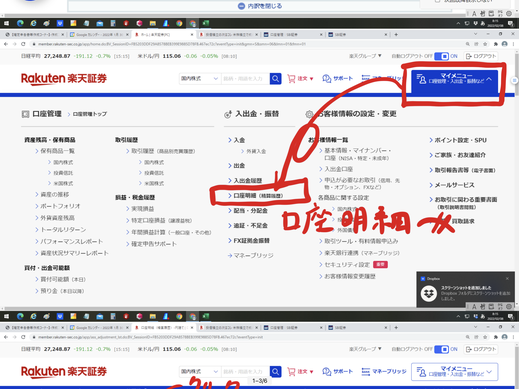Toggle 自動ログアウト switch in lower capture
The height and width of the screenshot is (389, 519).
442,349
